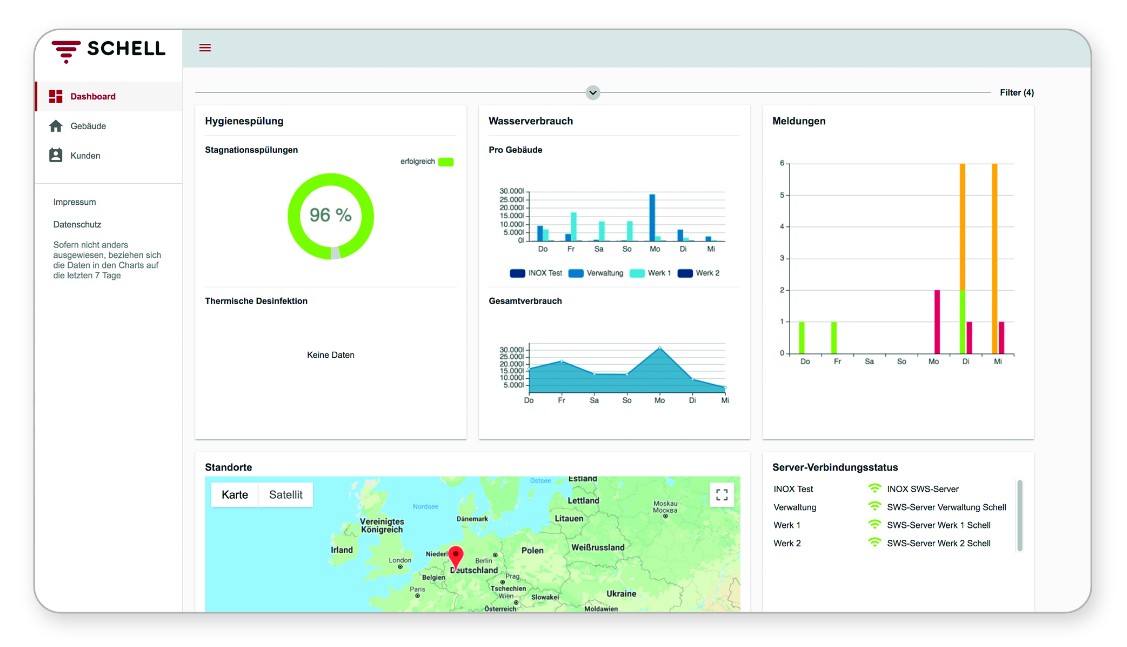Click the green Fr bar in Meldungen chart
The height and width of the screenshot is (647, 1127).
834,338
